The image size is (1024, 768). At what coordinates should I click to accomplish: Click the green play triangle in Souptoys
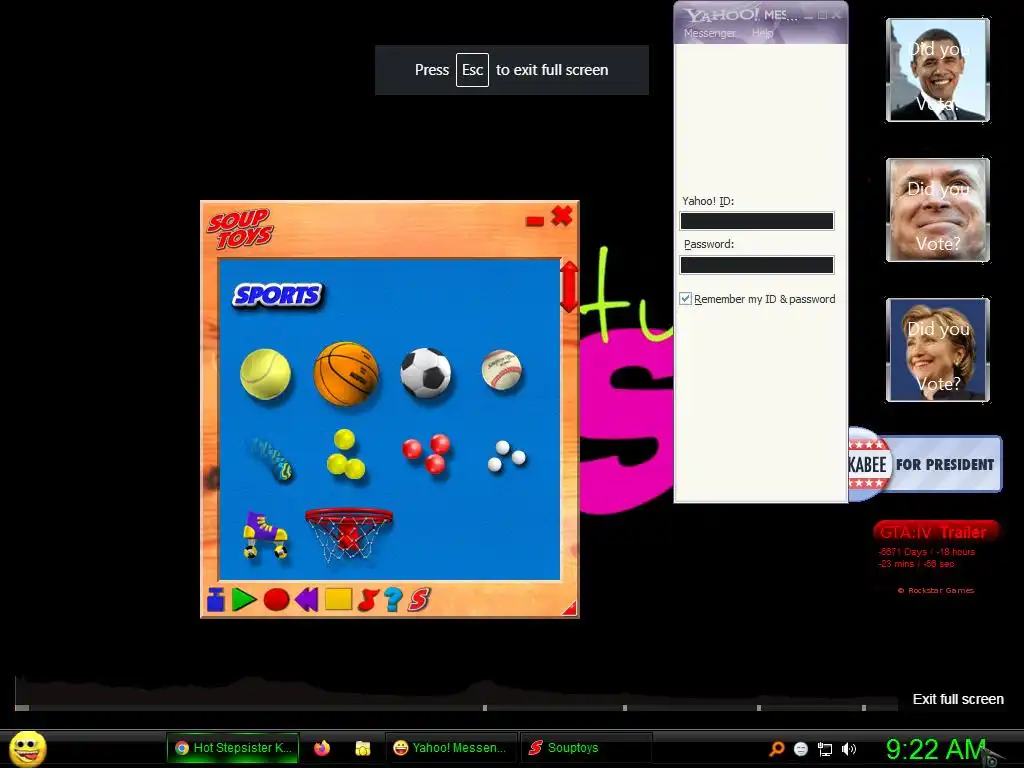point(244,600)
